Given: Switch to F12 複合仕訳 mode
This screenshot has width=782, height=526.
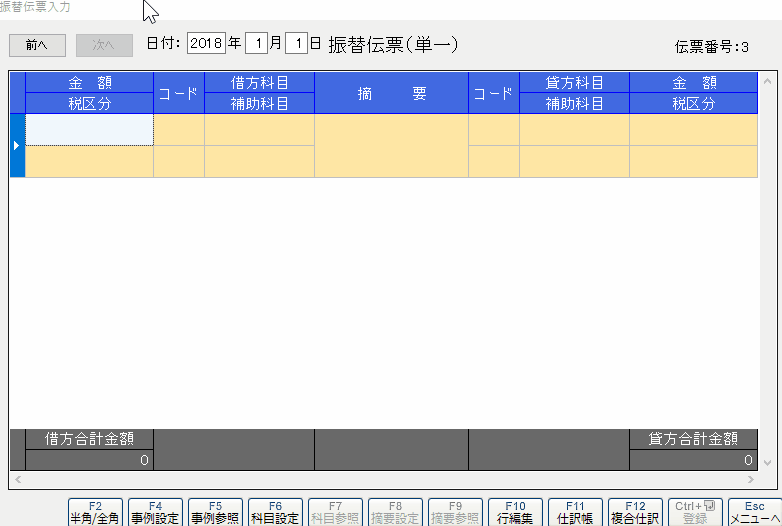Looking at the screenshot, I should pos(635,512).
